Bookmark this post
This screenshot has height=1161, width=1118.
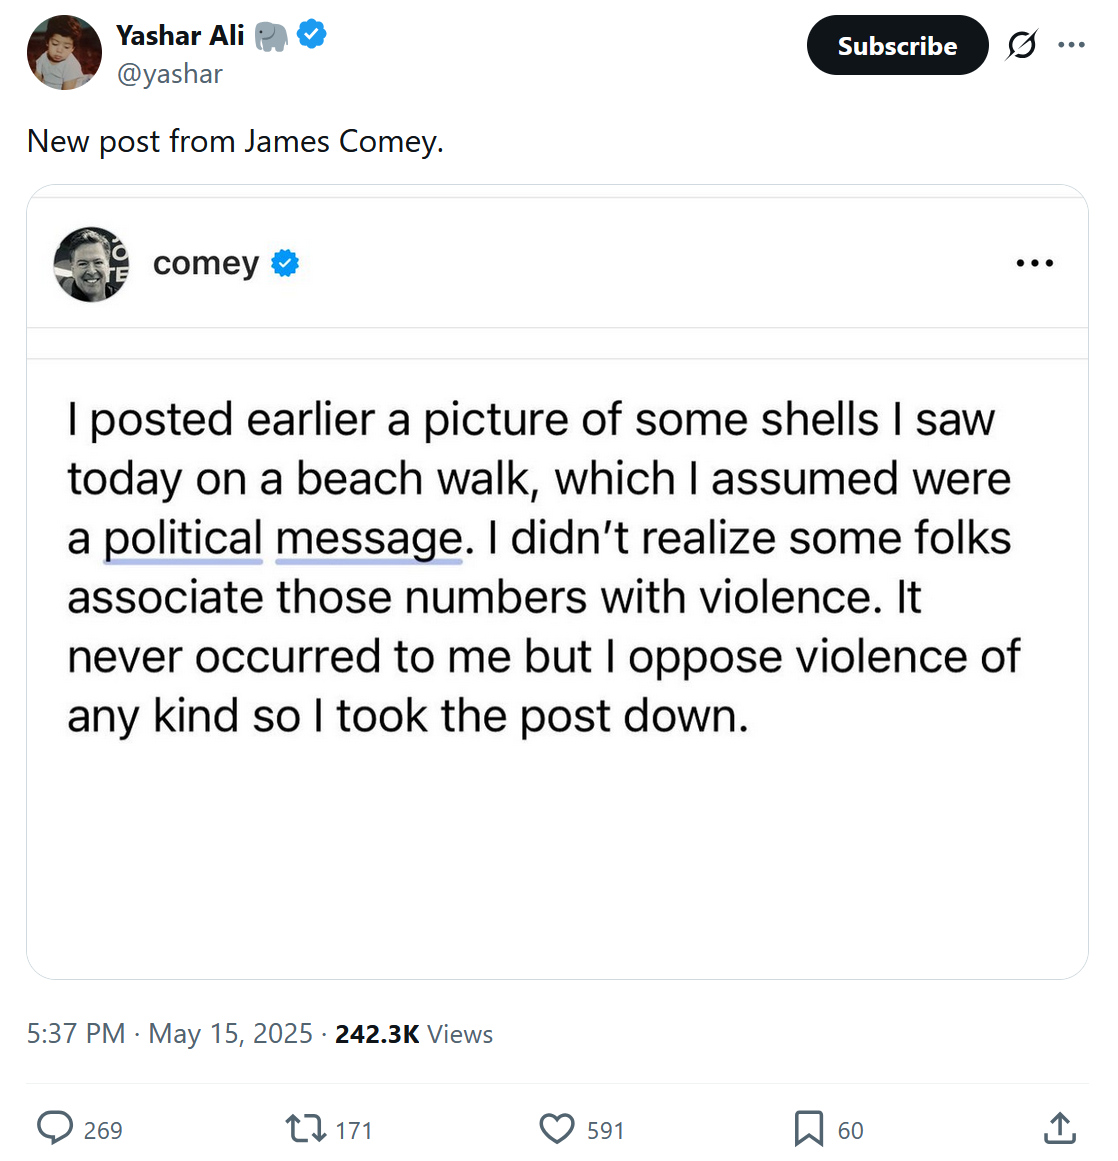tap(808, 1129)
